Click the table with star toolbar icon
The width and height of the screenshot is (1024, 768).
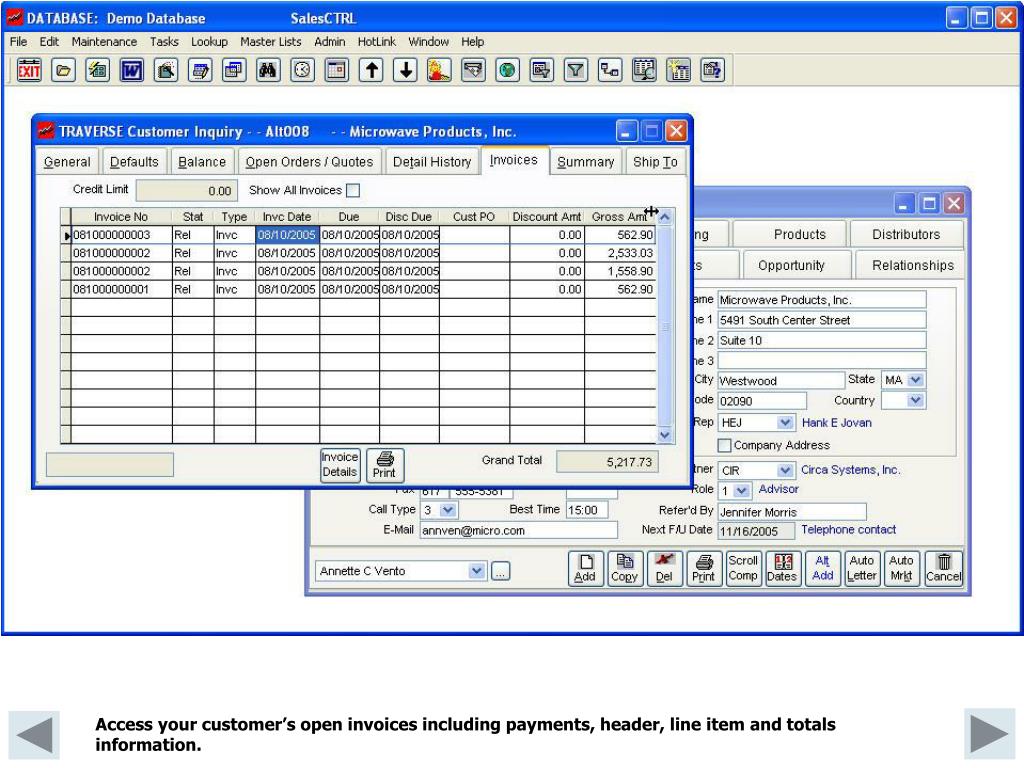pos(678,70)
